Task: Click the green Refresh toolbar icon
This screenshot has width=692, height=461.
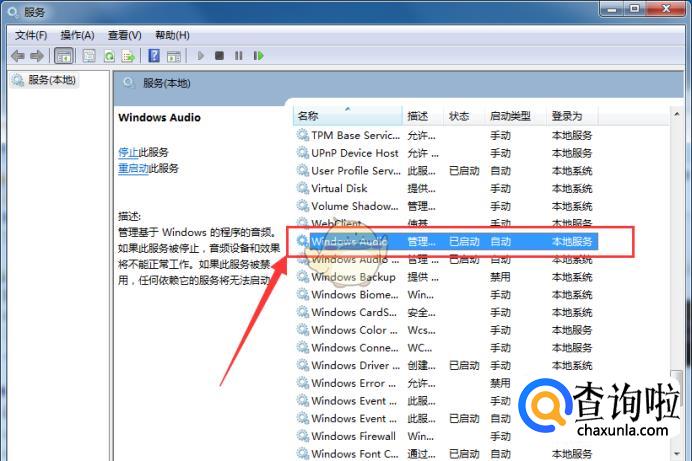Action: coord(109,56)
